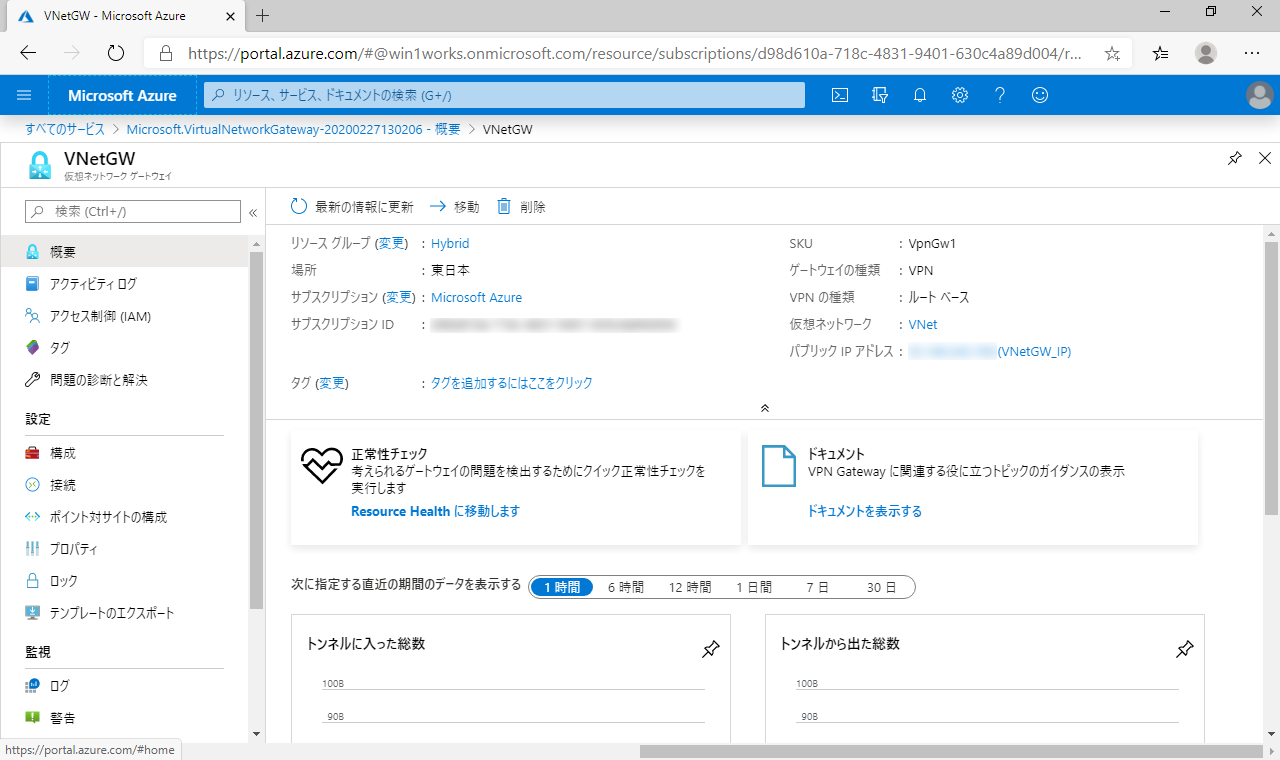Click the main content vertical scrollbar
This screenshot has height=760, width=1280.
pyautogui.click(x=1271, y=378)
